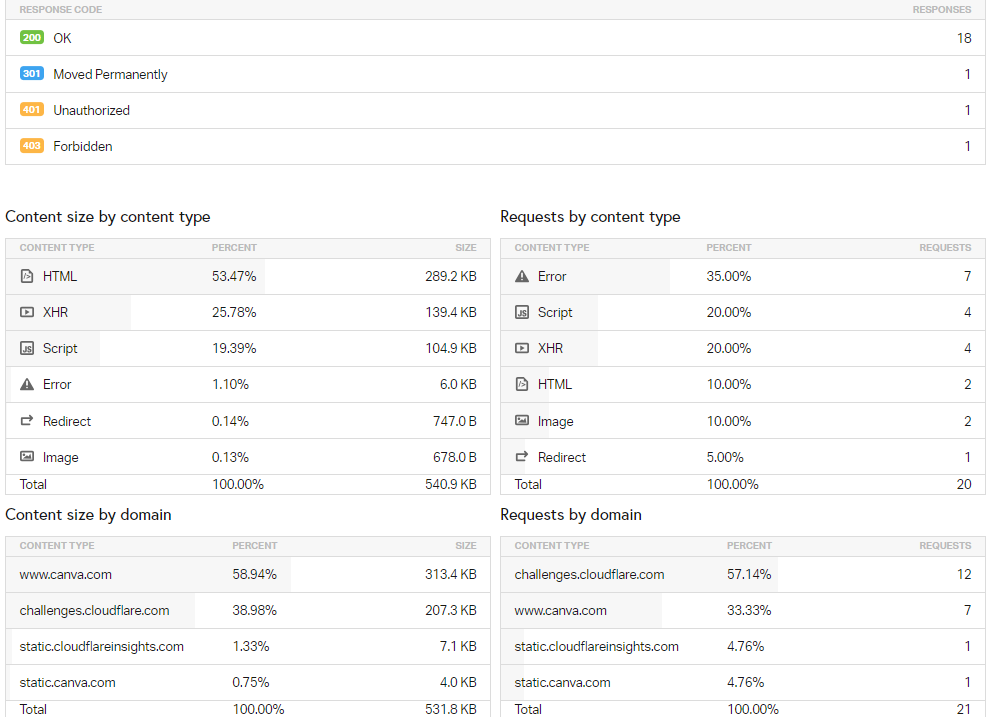Click the RESPONSES column header
The width and height of the screenshot is (1002, 717).
(x=941, y=10)
